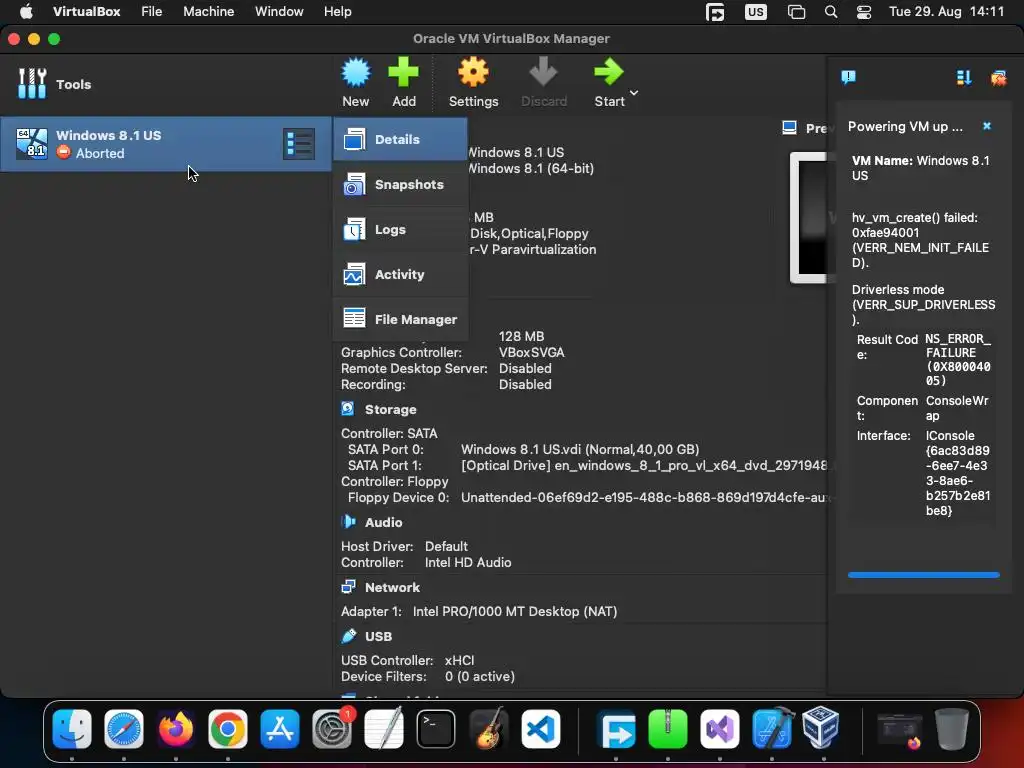Create a new VM with New icon

tap(356, 82)
